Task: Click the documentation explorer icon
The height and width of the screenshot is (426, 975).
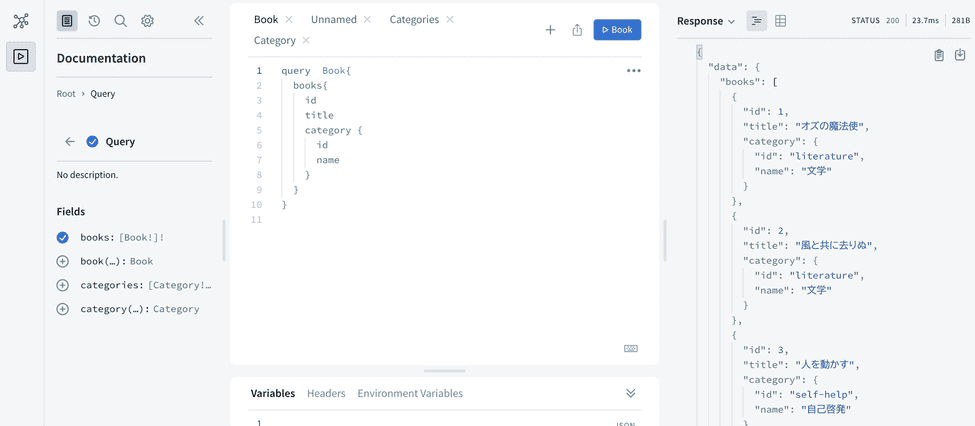Action: [x=67, y=21]
